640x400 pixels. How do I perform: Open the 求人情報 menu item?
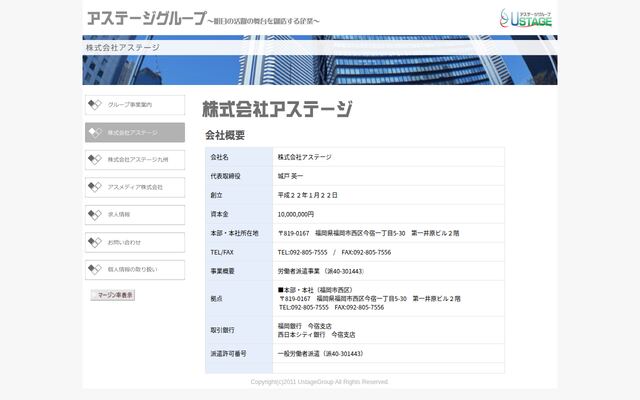point(135,215)
